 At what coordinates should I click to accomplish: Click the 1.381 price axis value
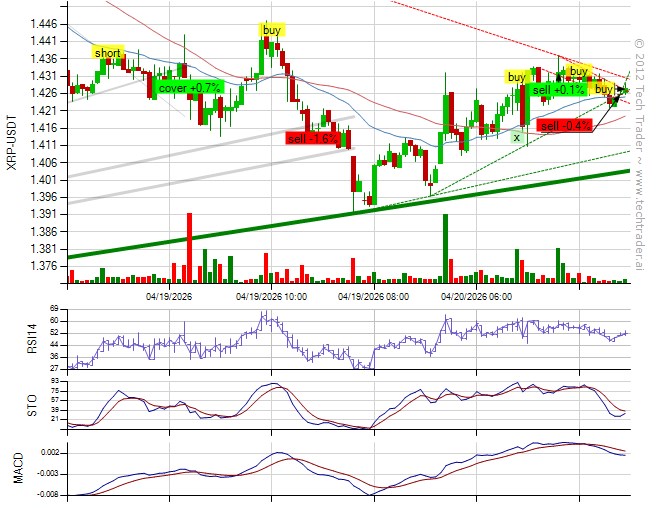pos(43,249)
